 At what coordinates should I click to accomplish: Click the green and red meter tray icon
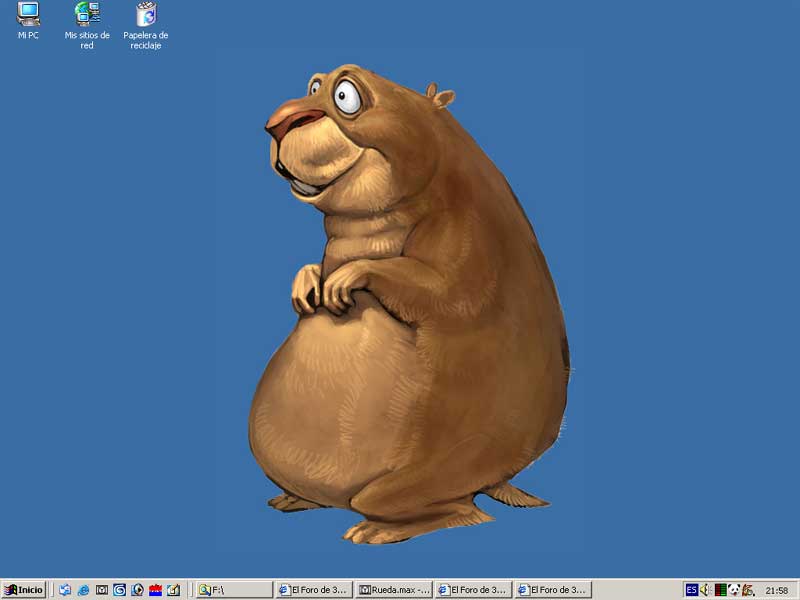(720, 590)
